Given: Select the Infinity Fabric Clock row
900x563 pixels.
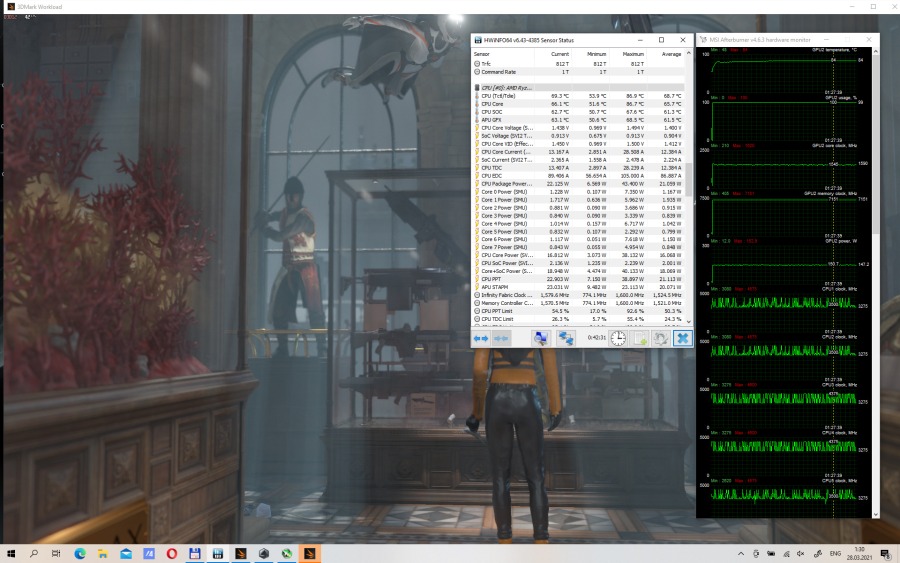Looking at the screenshot, I should coord(578,295).
